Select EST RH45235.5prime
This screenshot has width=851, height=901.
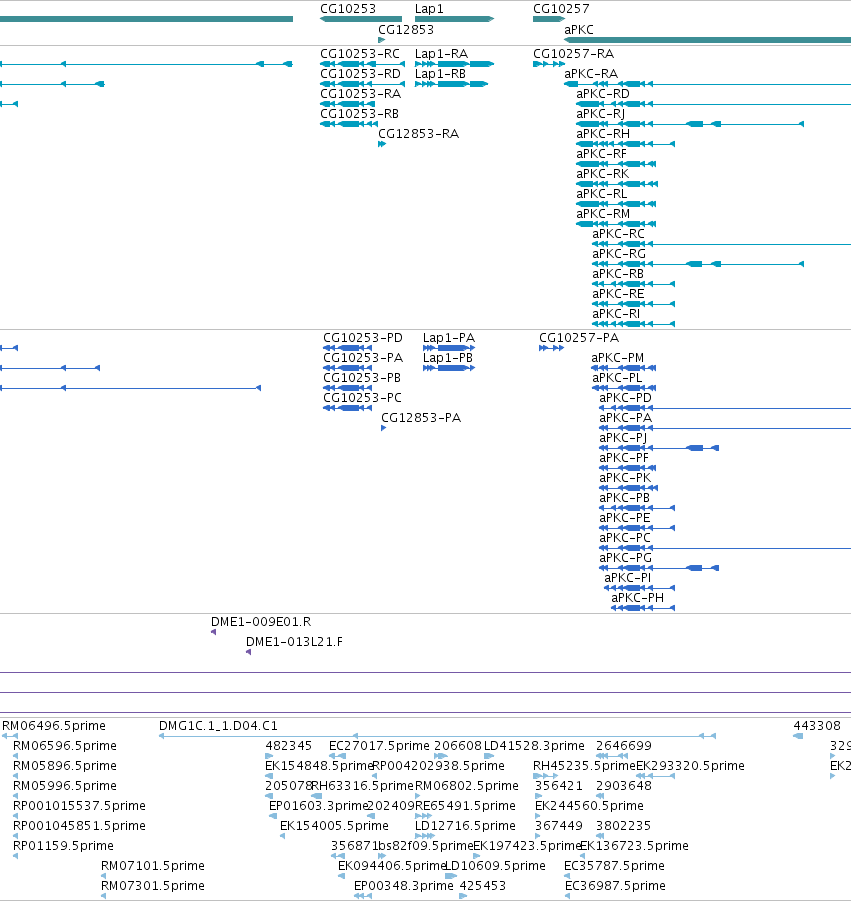pos(584,766)
